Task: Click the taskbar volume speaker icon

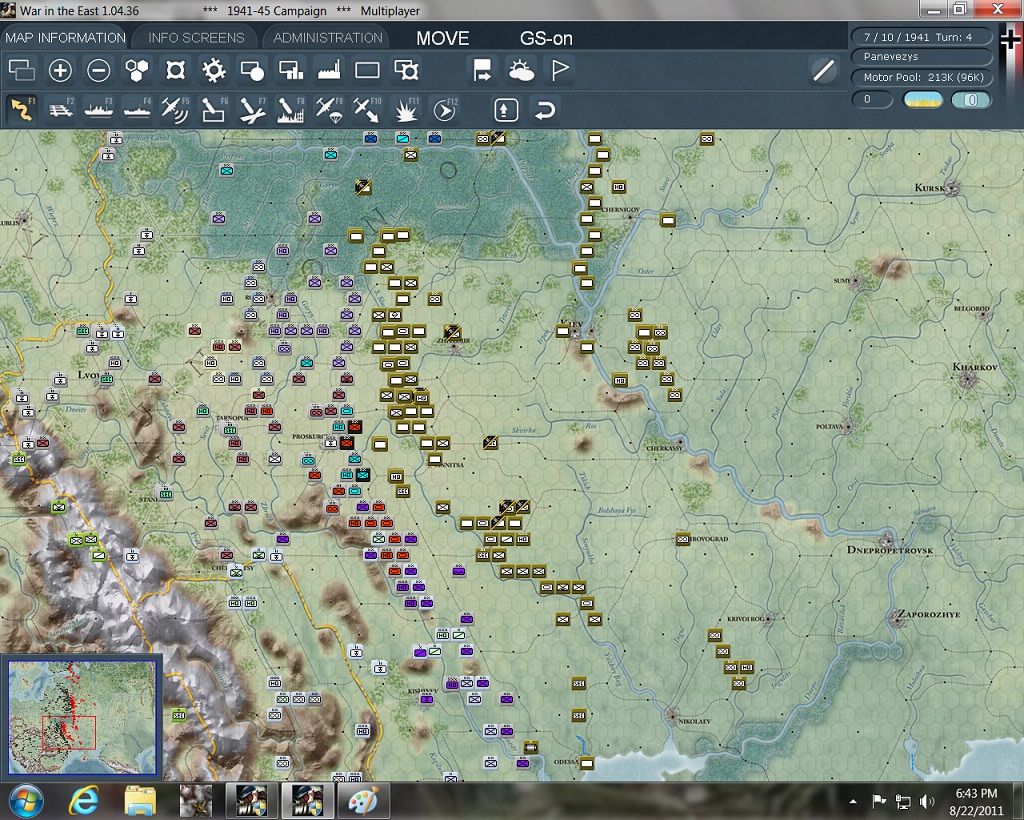Action: [926, 801]
